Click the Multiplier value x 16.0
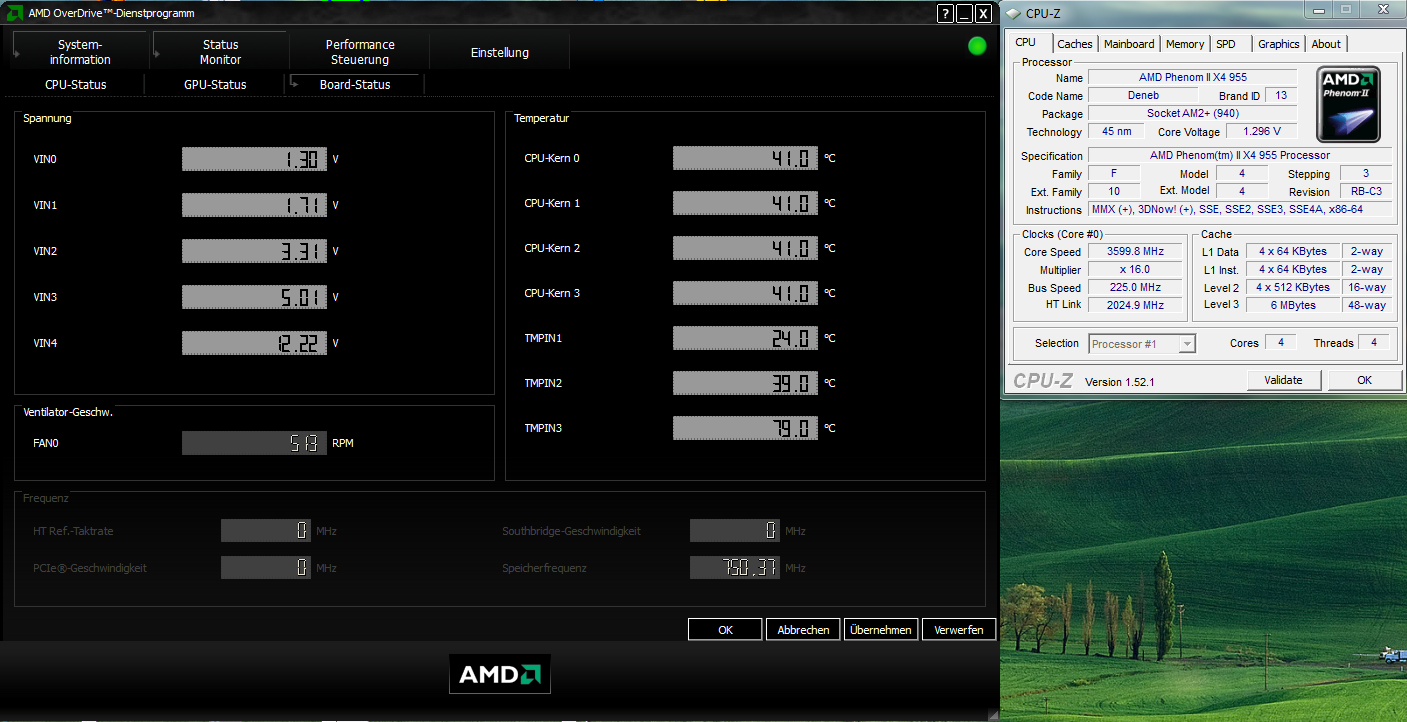This screenshot has height=722, width=1407. tap(1135, 269)
